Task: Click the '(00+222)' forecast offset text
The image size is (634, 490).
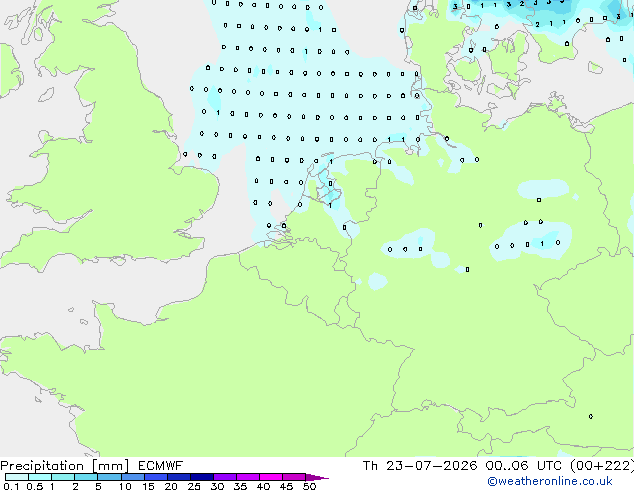Action: 602,466
